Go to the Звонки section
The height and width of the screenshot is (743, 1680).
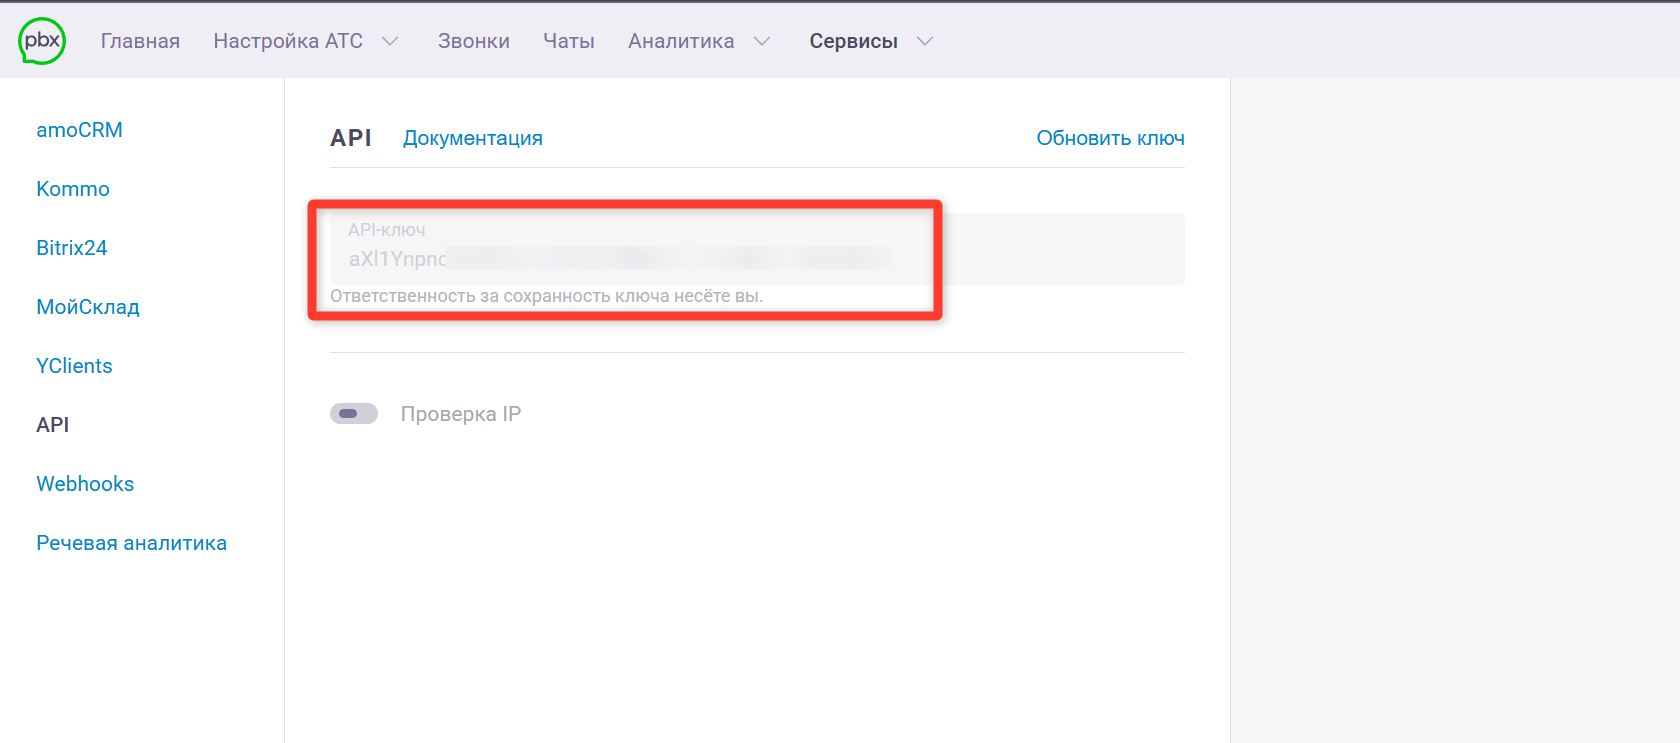tap(473, 41)
